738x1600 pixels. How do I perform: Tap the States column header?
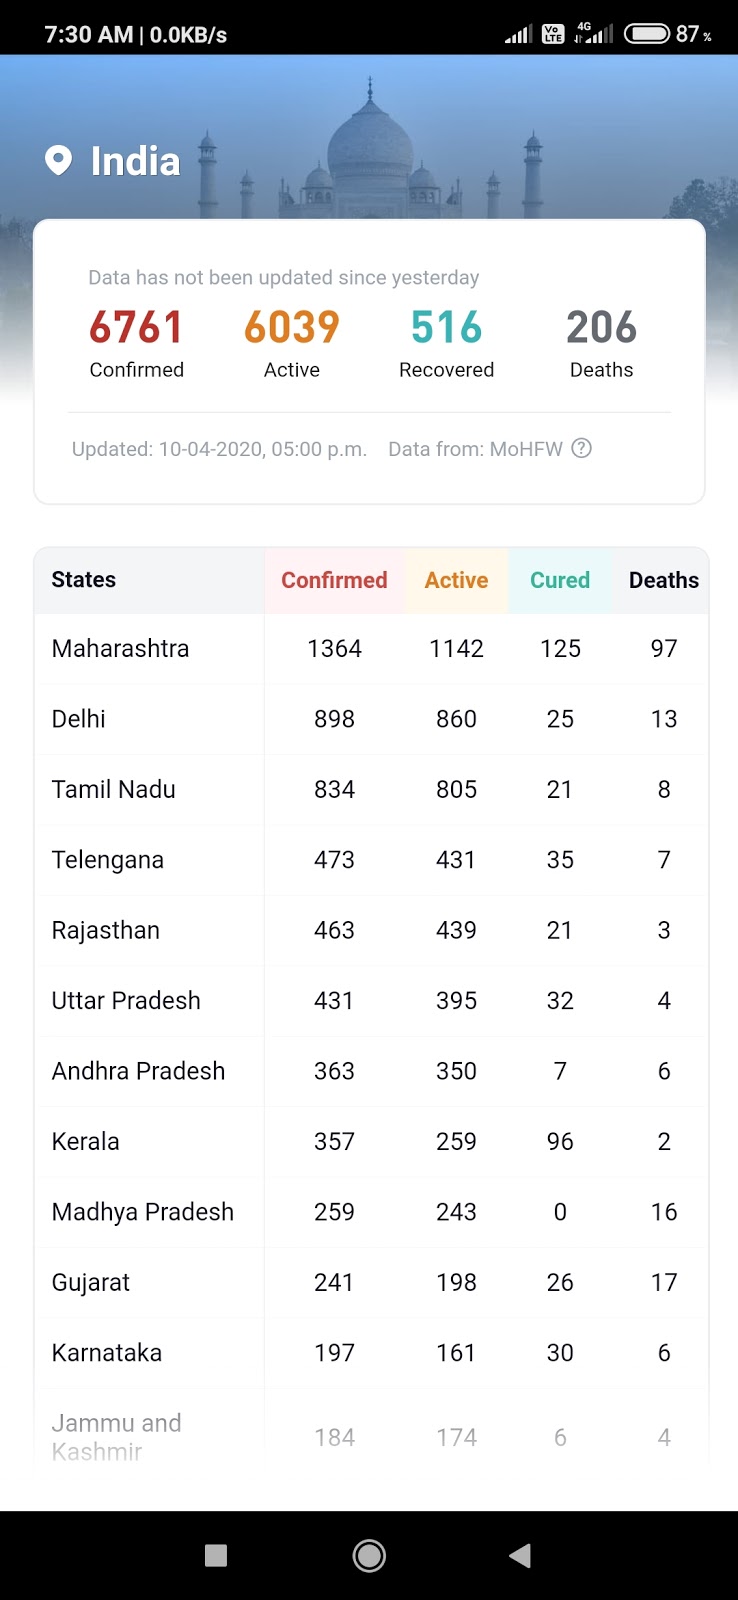[84, 580]
